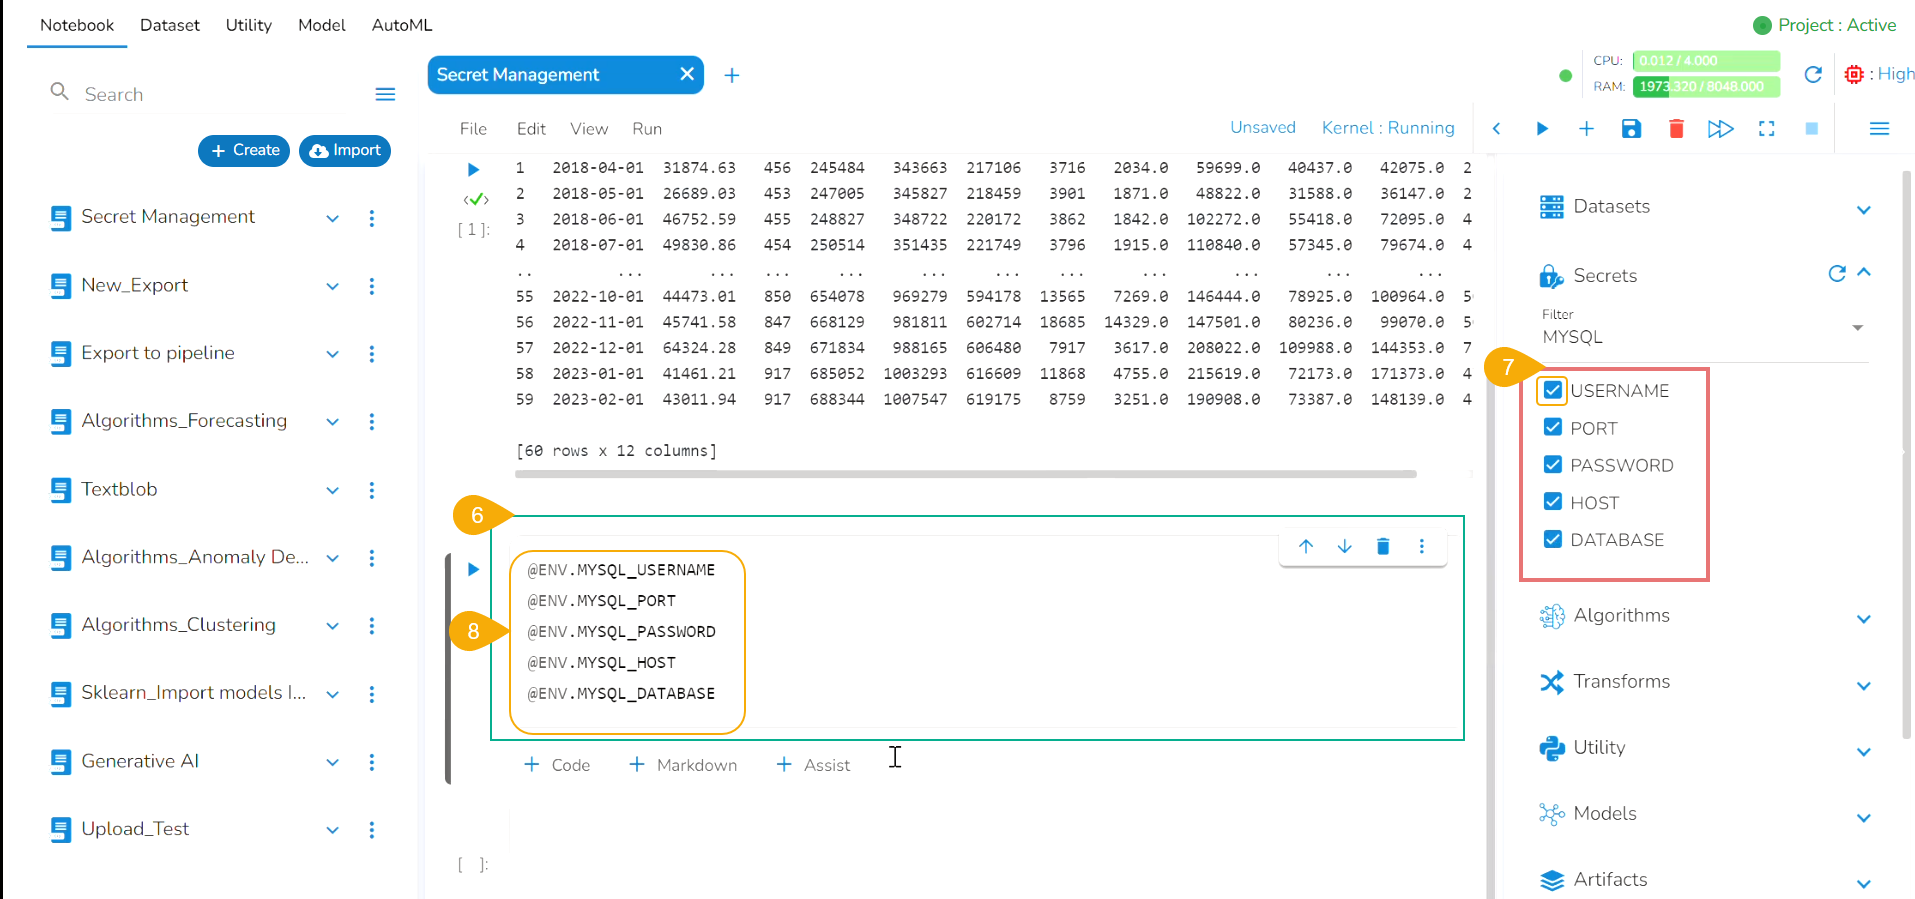This screenshot has width=1915, height=899.
Task: Click the horizontal scrollbar under the output table
Action: [x=965, y=474]
